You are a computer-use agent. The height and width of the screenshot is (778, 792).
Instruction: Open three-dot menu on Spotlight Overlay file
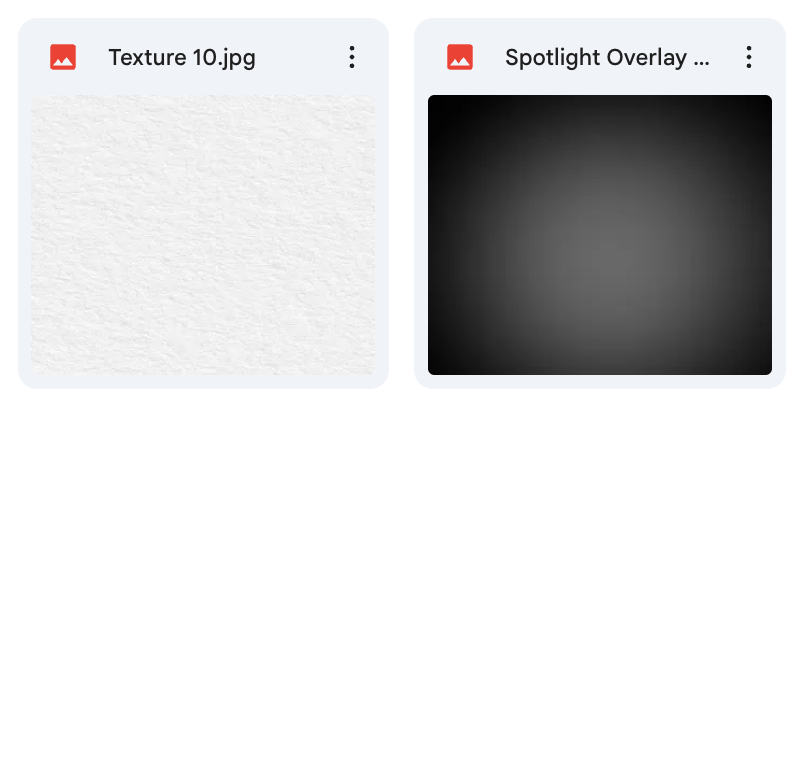[x=749, y=57]
